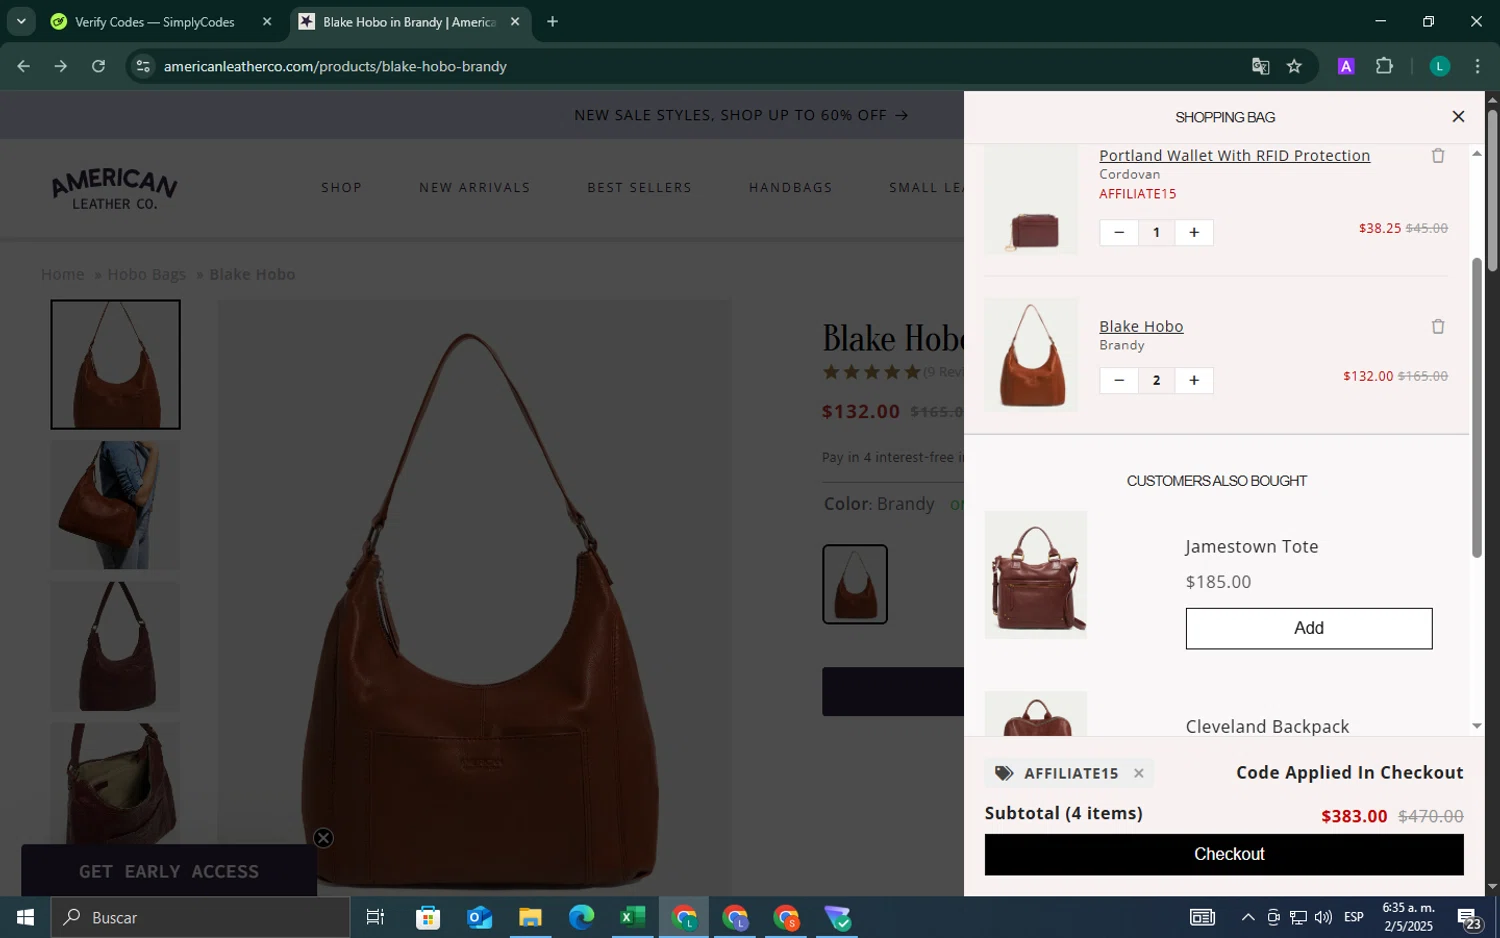The width and height of the screenshot is (1500, 938).
Task: Select open-bag interior thumbnail
Action: coord(116,783)
